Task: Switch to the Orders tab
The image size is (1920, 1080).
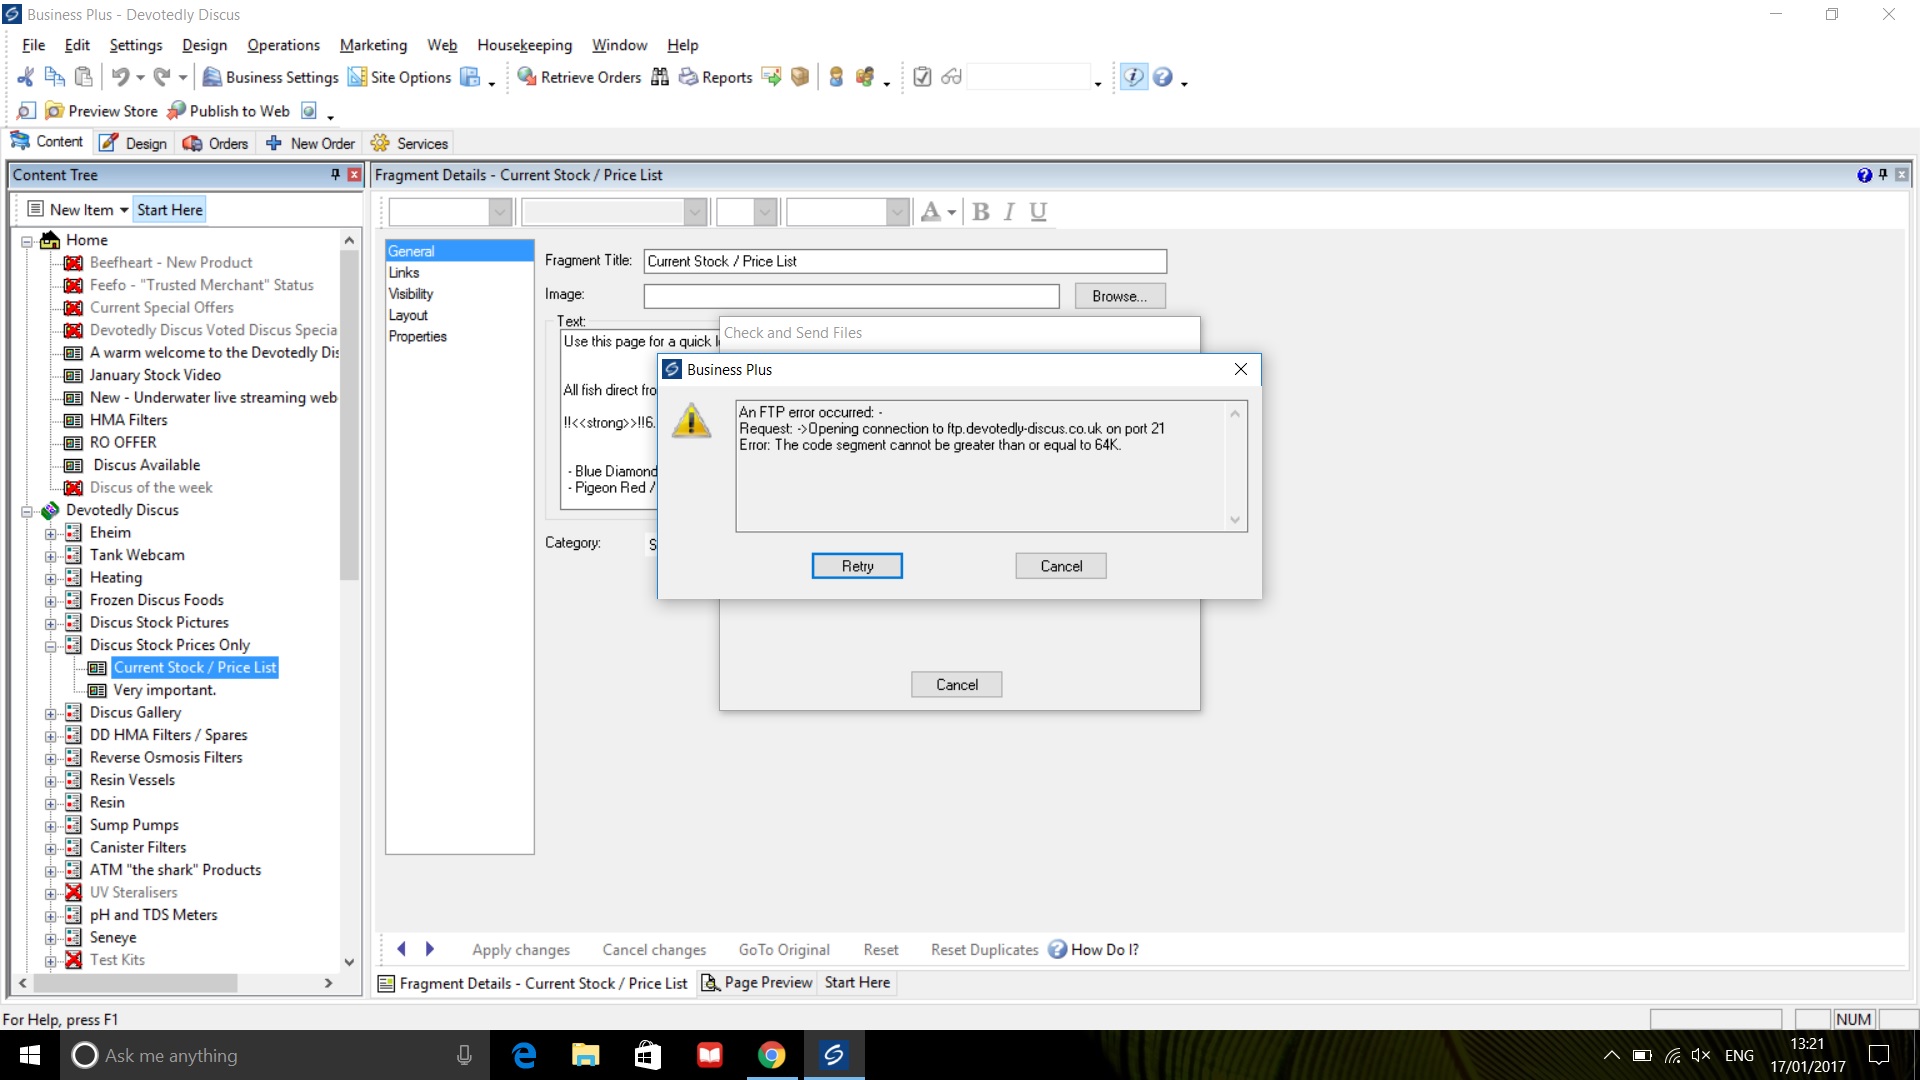Action: (216, 143)
